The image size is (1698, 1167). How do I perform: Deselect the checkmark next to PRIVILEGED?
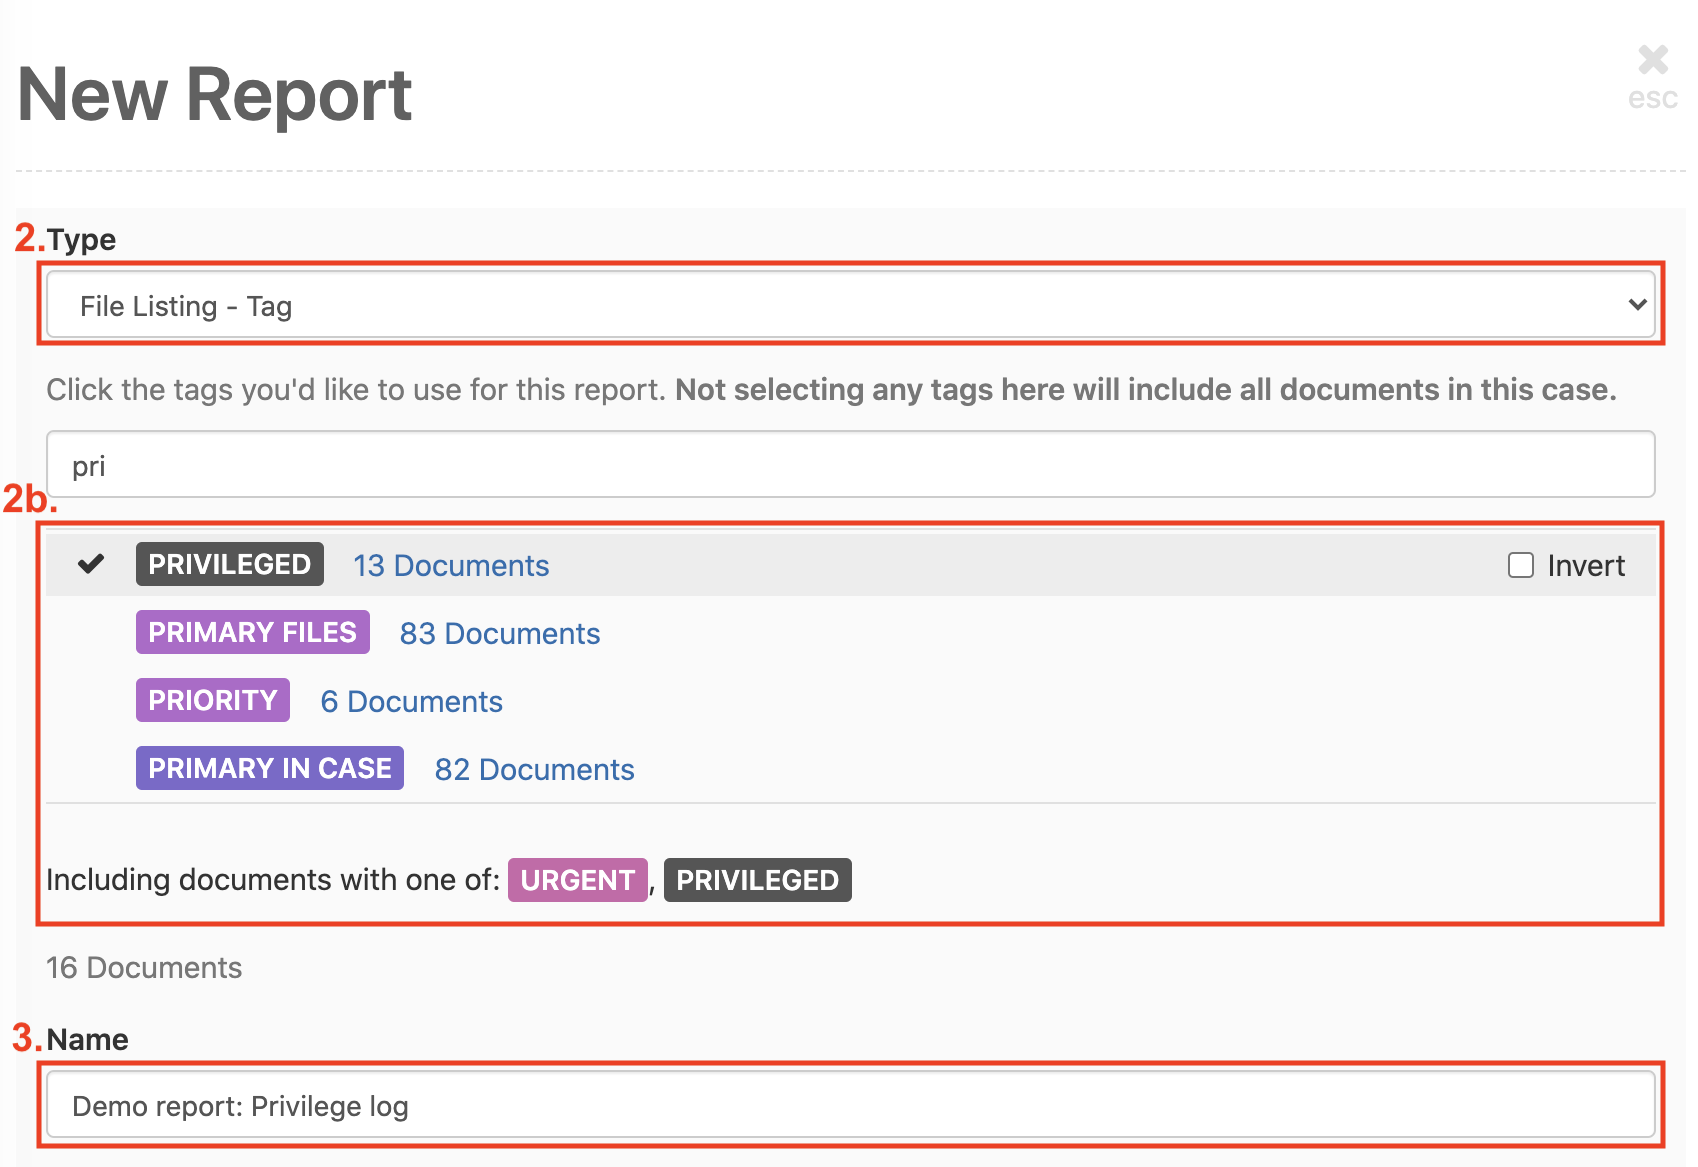[x=91, y=564]
